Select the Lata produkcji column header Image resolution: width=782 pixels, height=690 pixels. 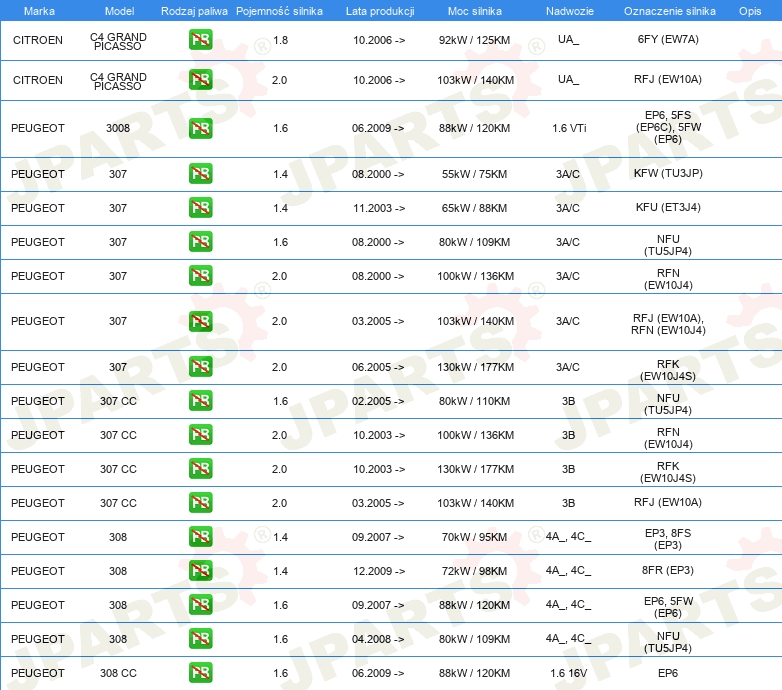tap(380, 11)
